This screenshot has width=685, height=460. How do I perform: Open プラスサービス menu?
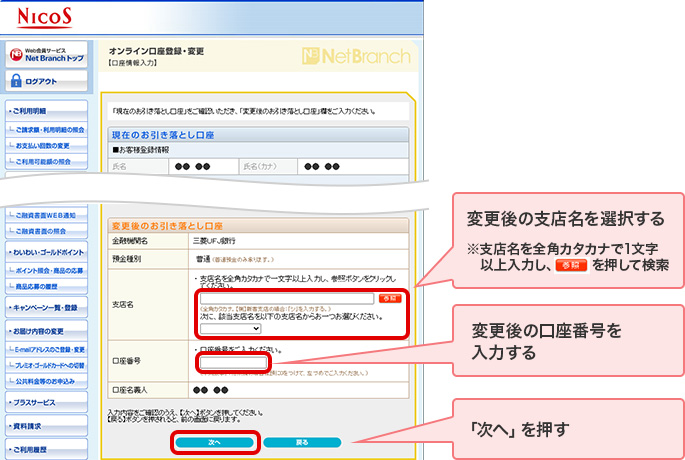pos(46,402)
